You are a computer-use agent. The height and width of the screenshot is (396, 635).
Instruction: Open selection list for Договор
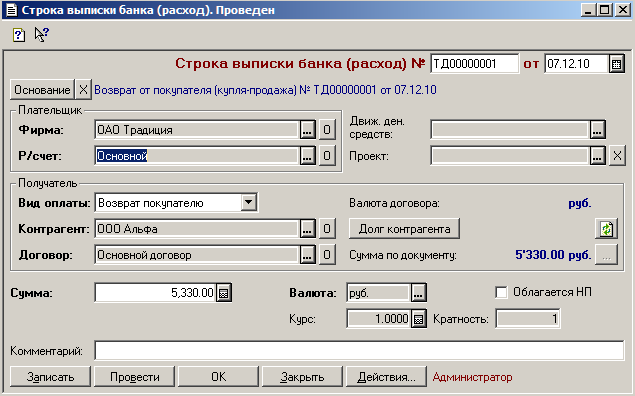[x=307, y=255]
